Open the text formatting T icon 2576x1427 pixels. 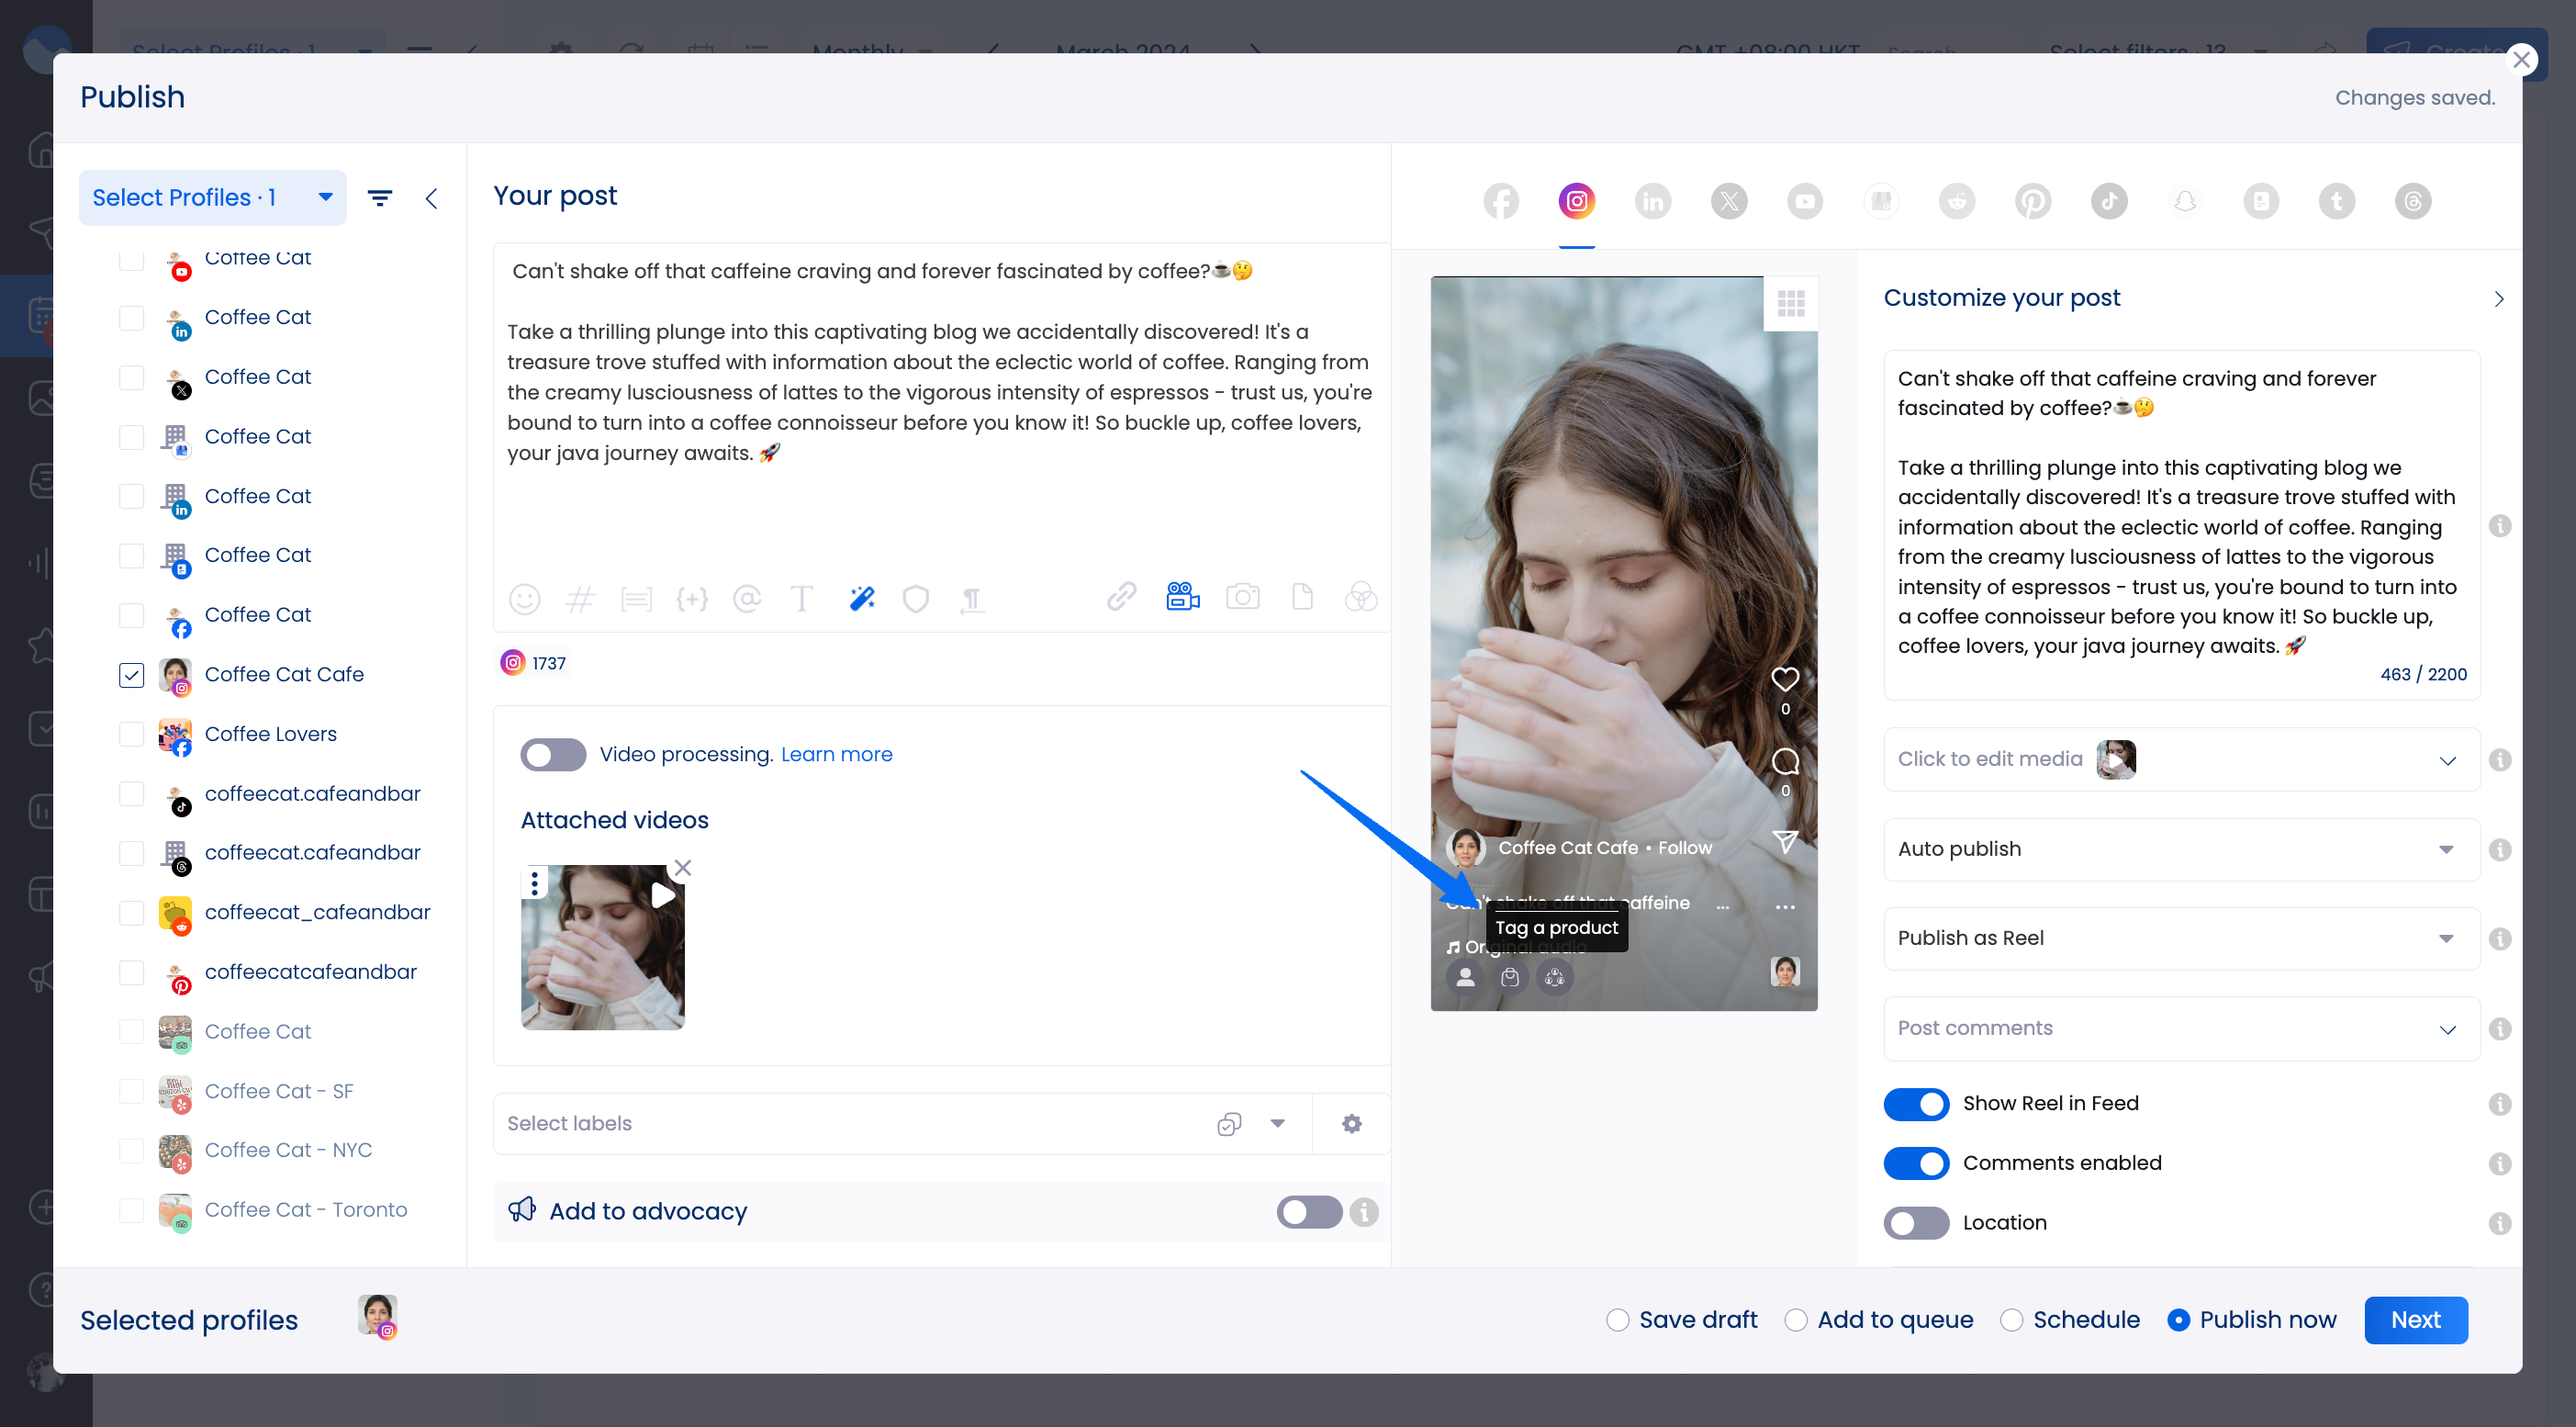tap(801, 599)
